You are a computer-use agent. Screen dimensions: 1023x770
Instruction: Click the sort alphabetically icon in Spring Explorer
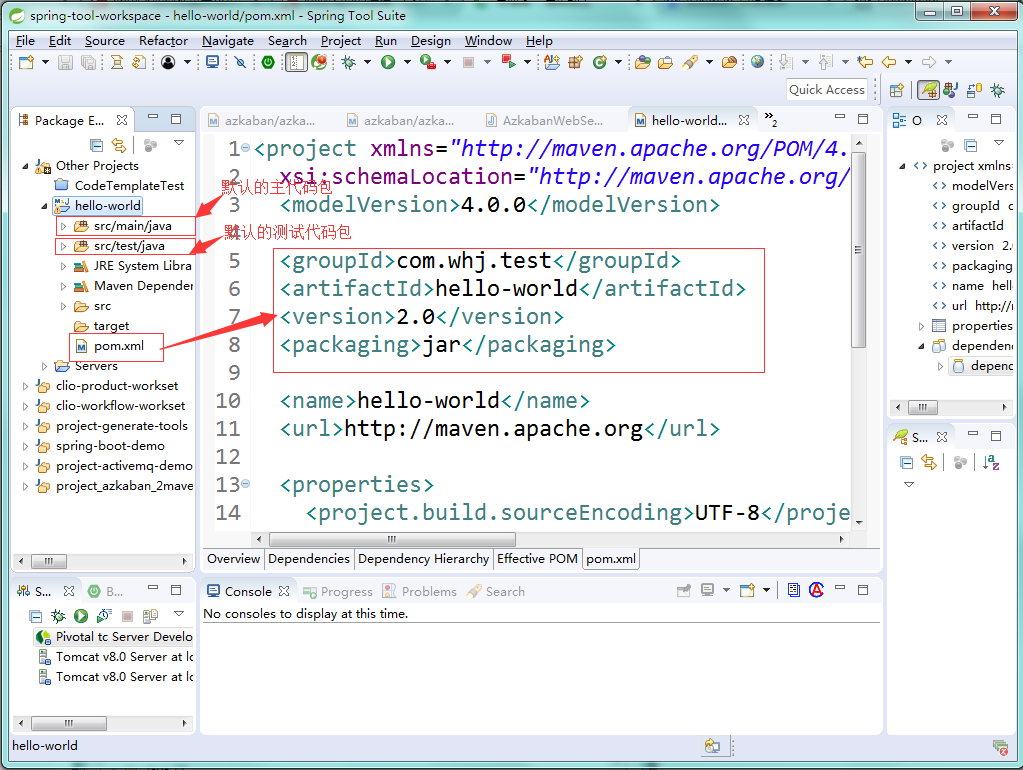click(x=991, y=463)
